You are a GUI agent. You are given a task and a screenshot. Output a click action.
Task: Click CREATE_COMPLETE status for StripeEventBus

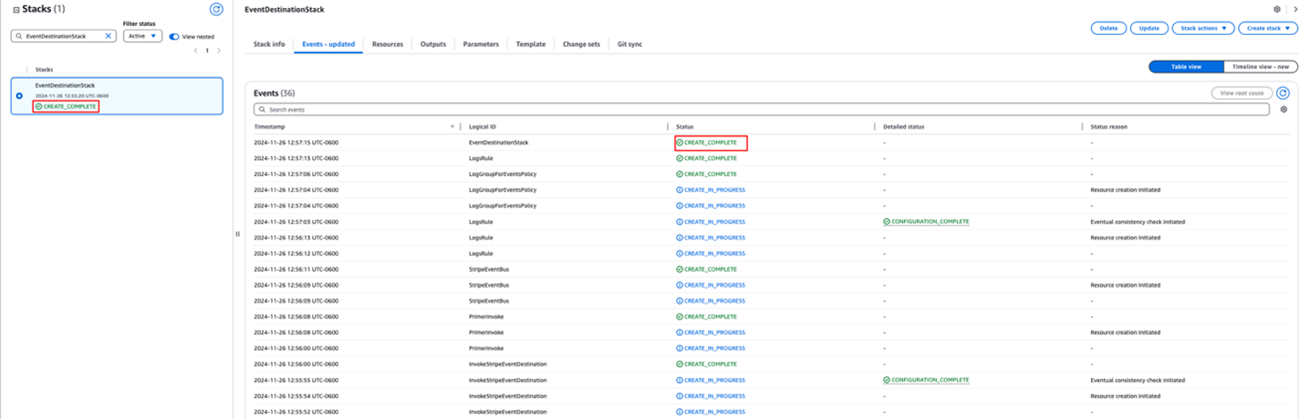tap(706, 269)
